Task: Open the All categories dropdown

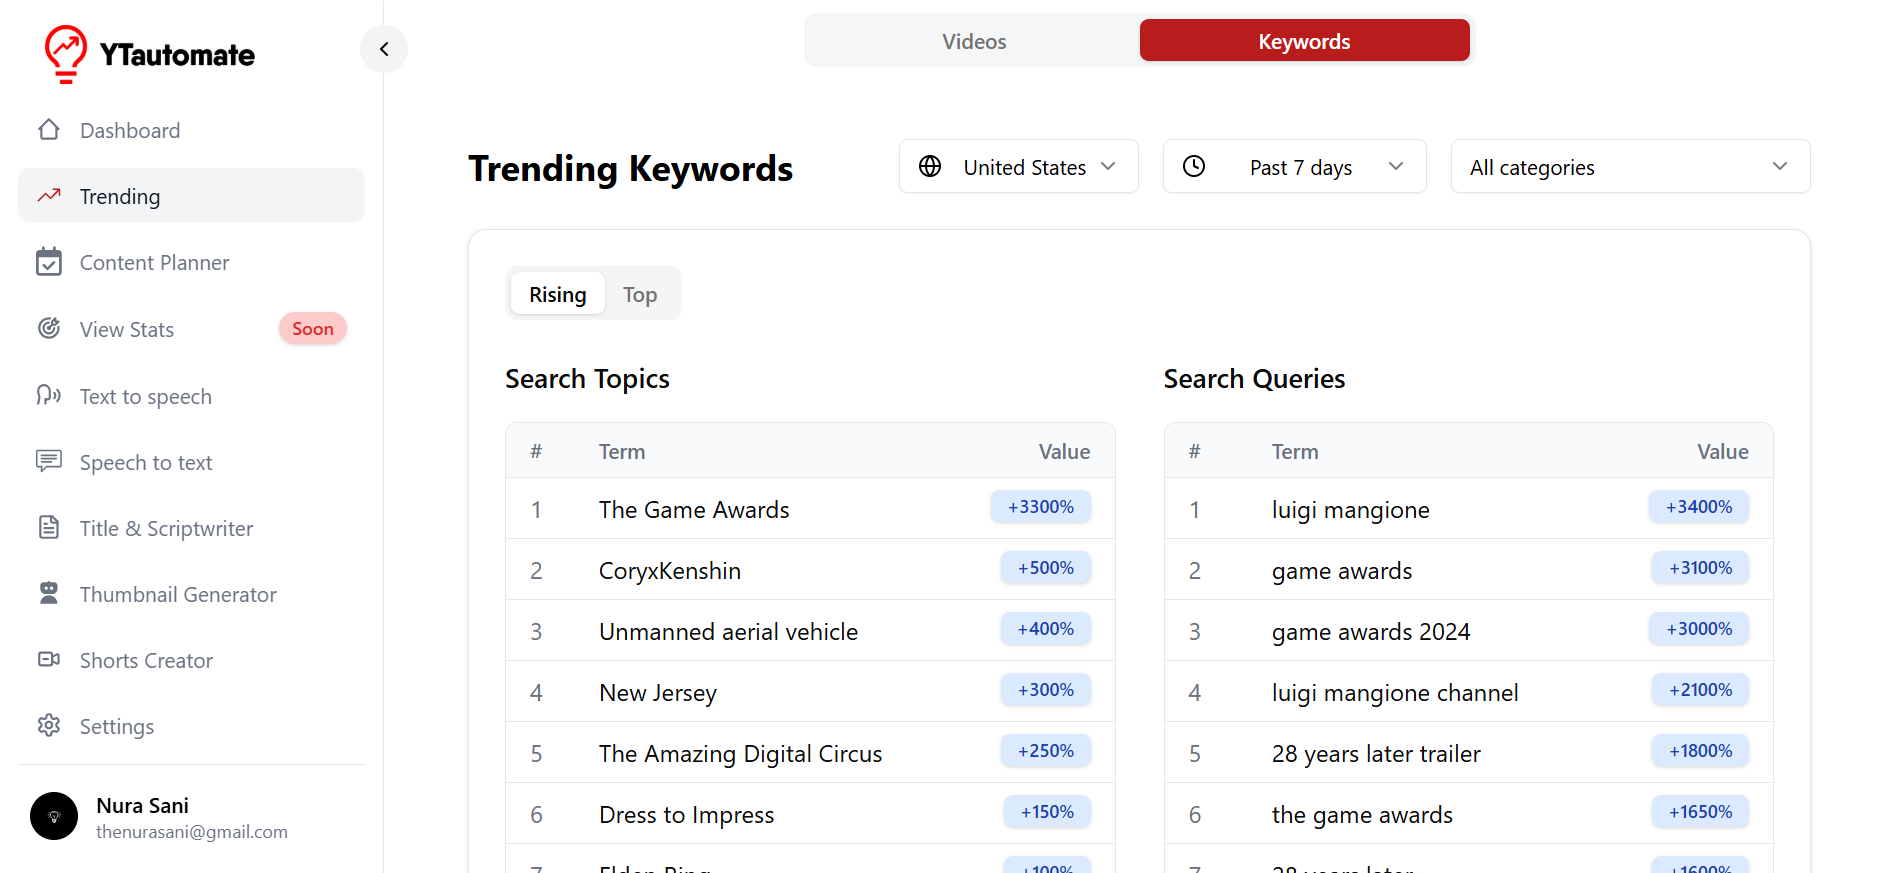Action: tap(1630, 166)
